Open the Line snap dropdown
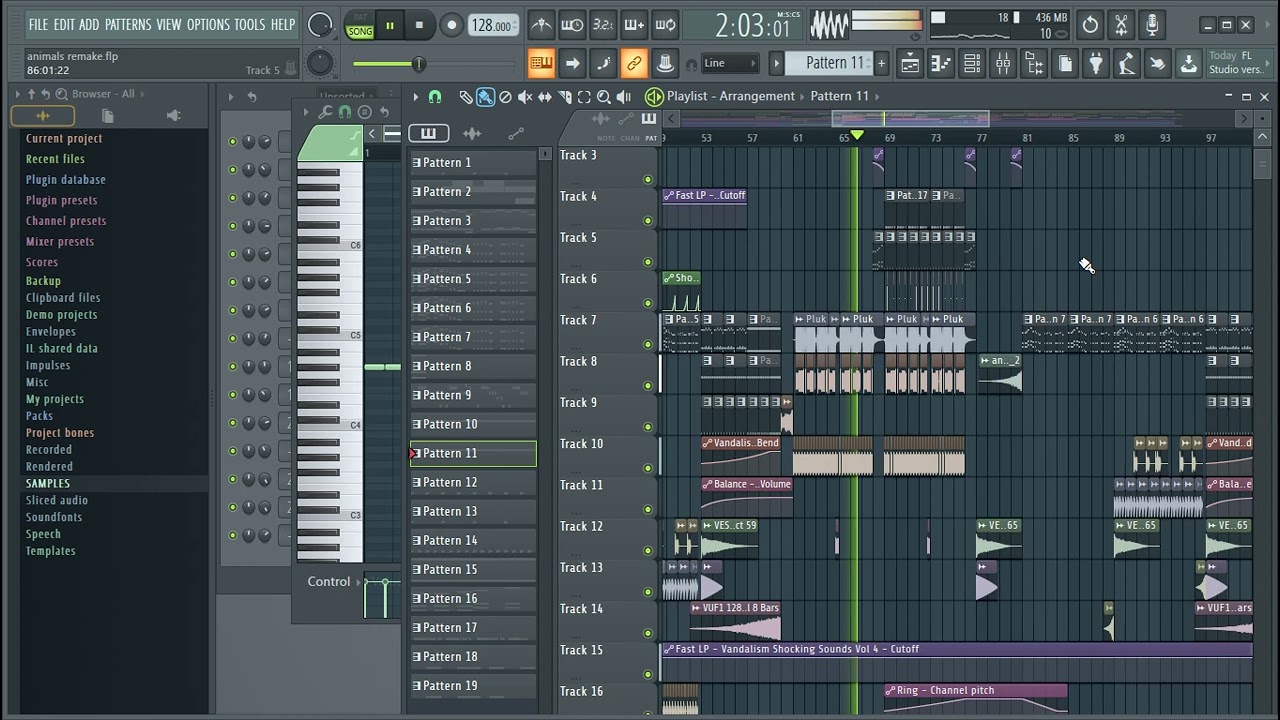Screen dimensions: 1280x720 [x=730, y=64]
